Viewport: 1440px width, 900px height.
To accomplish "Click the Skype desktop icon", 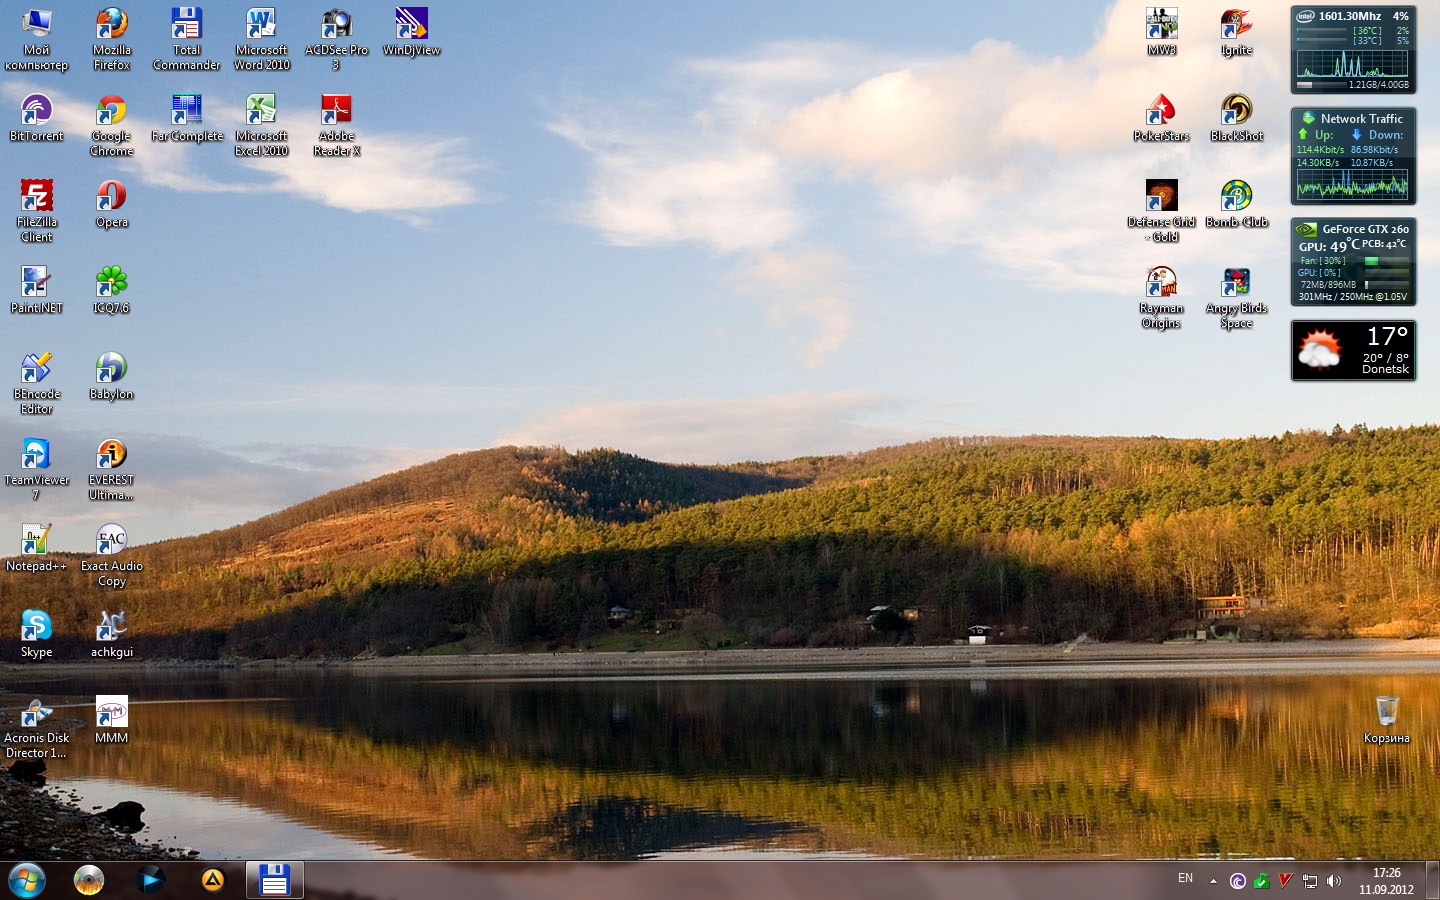I will [37, 628].
